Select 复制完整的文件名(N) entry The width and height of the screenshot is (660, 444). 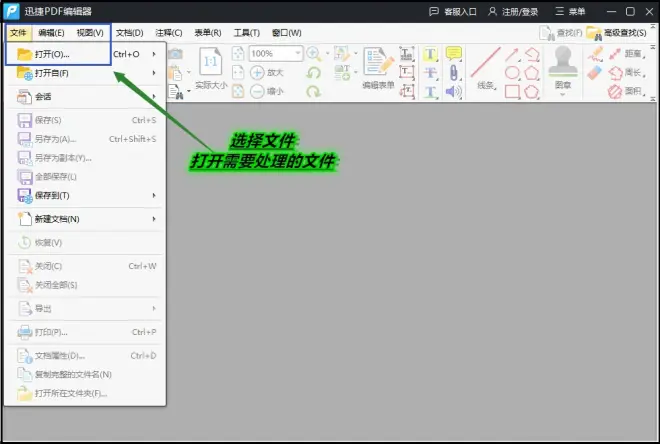(x=85, y=374)
